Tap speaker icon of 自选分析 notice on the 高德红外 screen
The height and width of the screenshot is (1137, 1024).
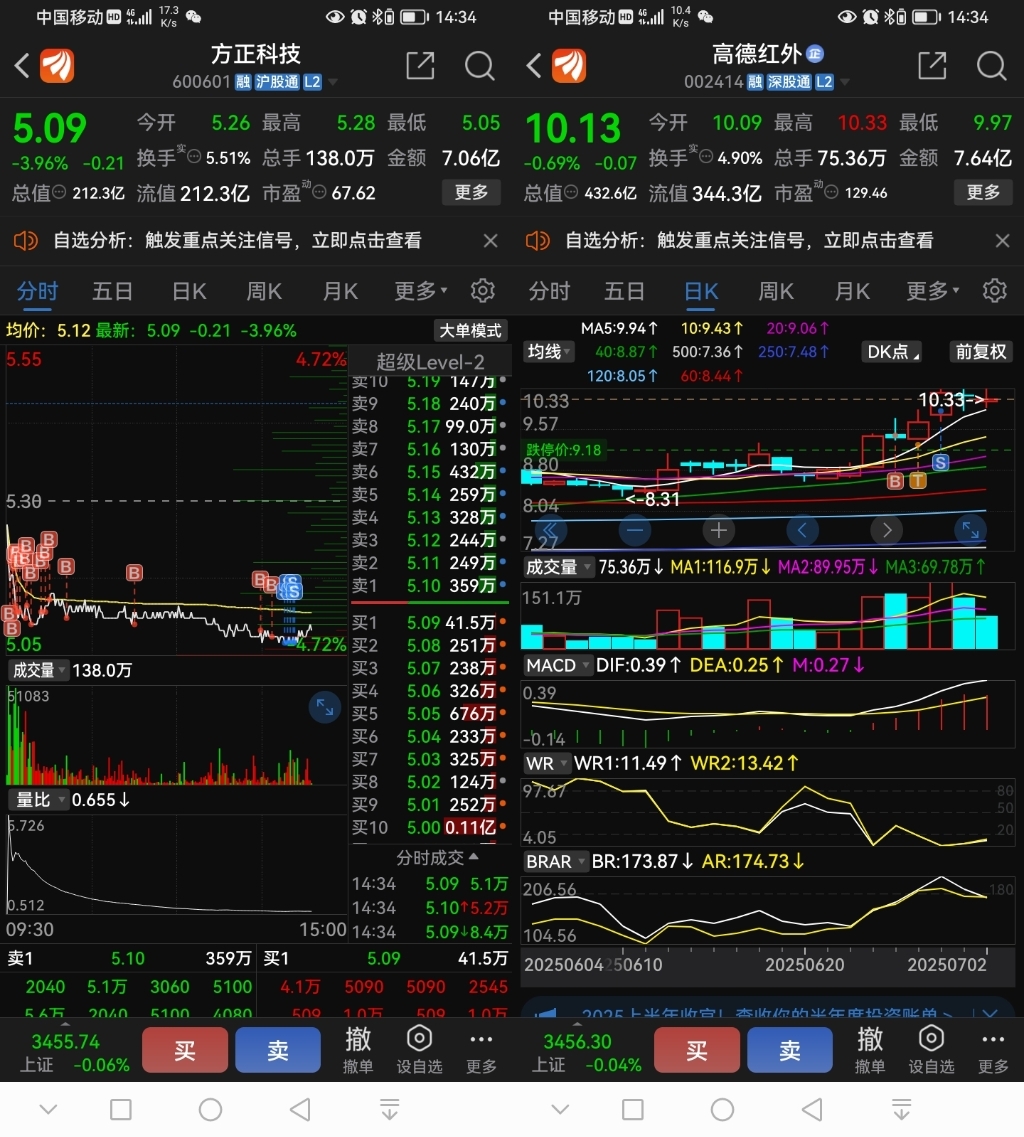(x=537, y=240)
